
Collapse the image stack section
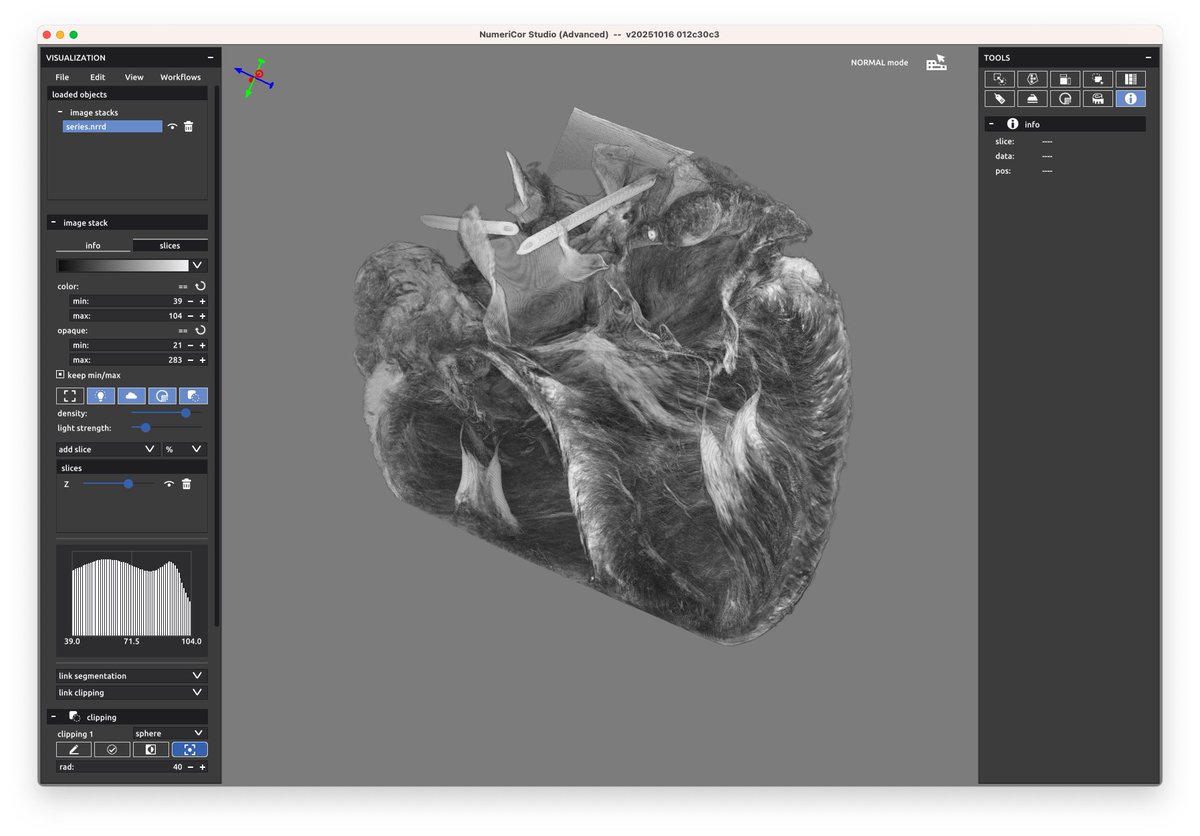coord(53,223)
